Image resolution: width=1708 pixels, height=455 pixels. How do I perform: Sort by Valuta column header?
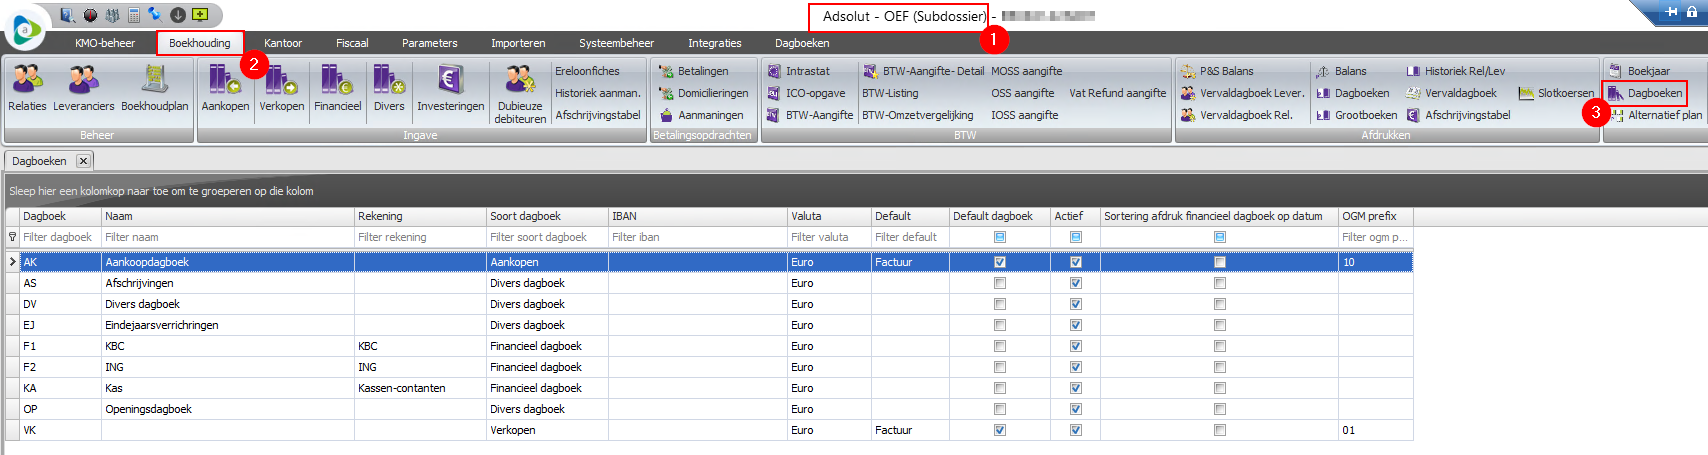coord(829,216)
